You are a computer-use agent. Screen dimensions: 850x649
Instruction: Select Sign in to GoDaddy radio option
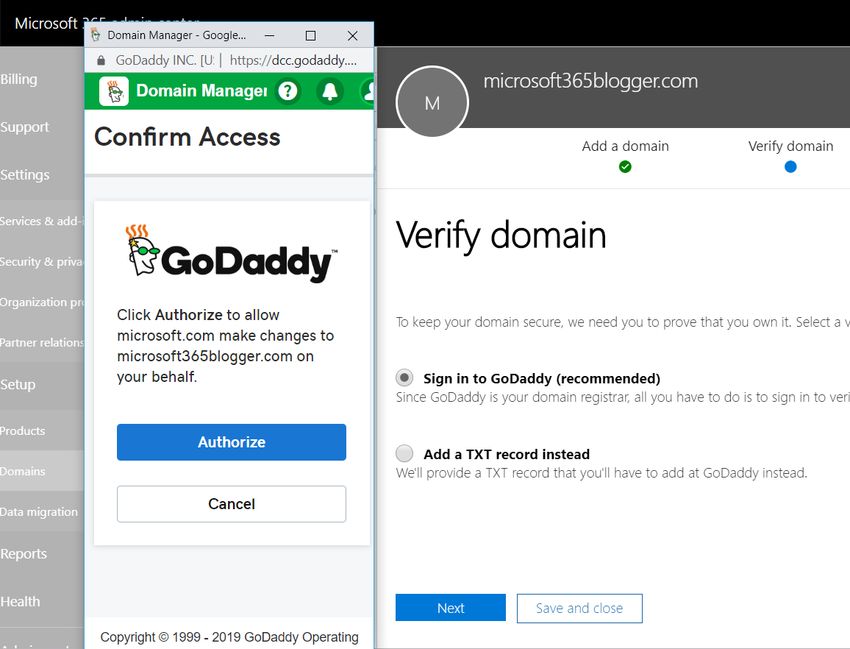[x=404, y=377]
